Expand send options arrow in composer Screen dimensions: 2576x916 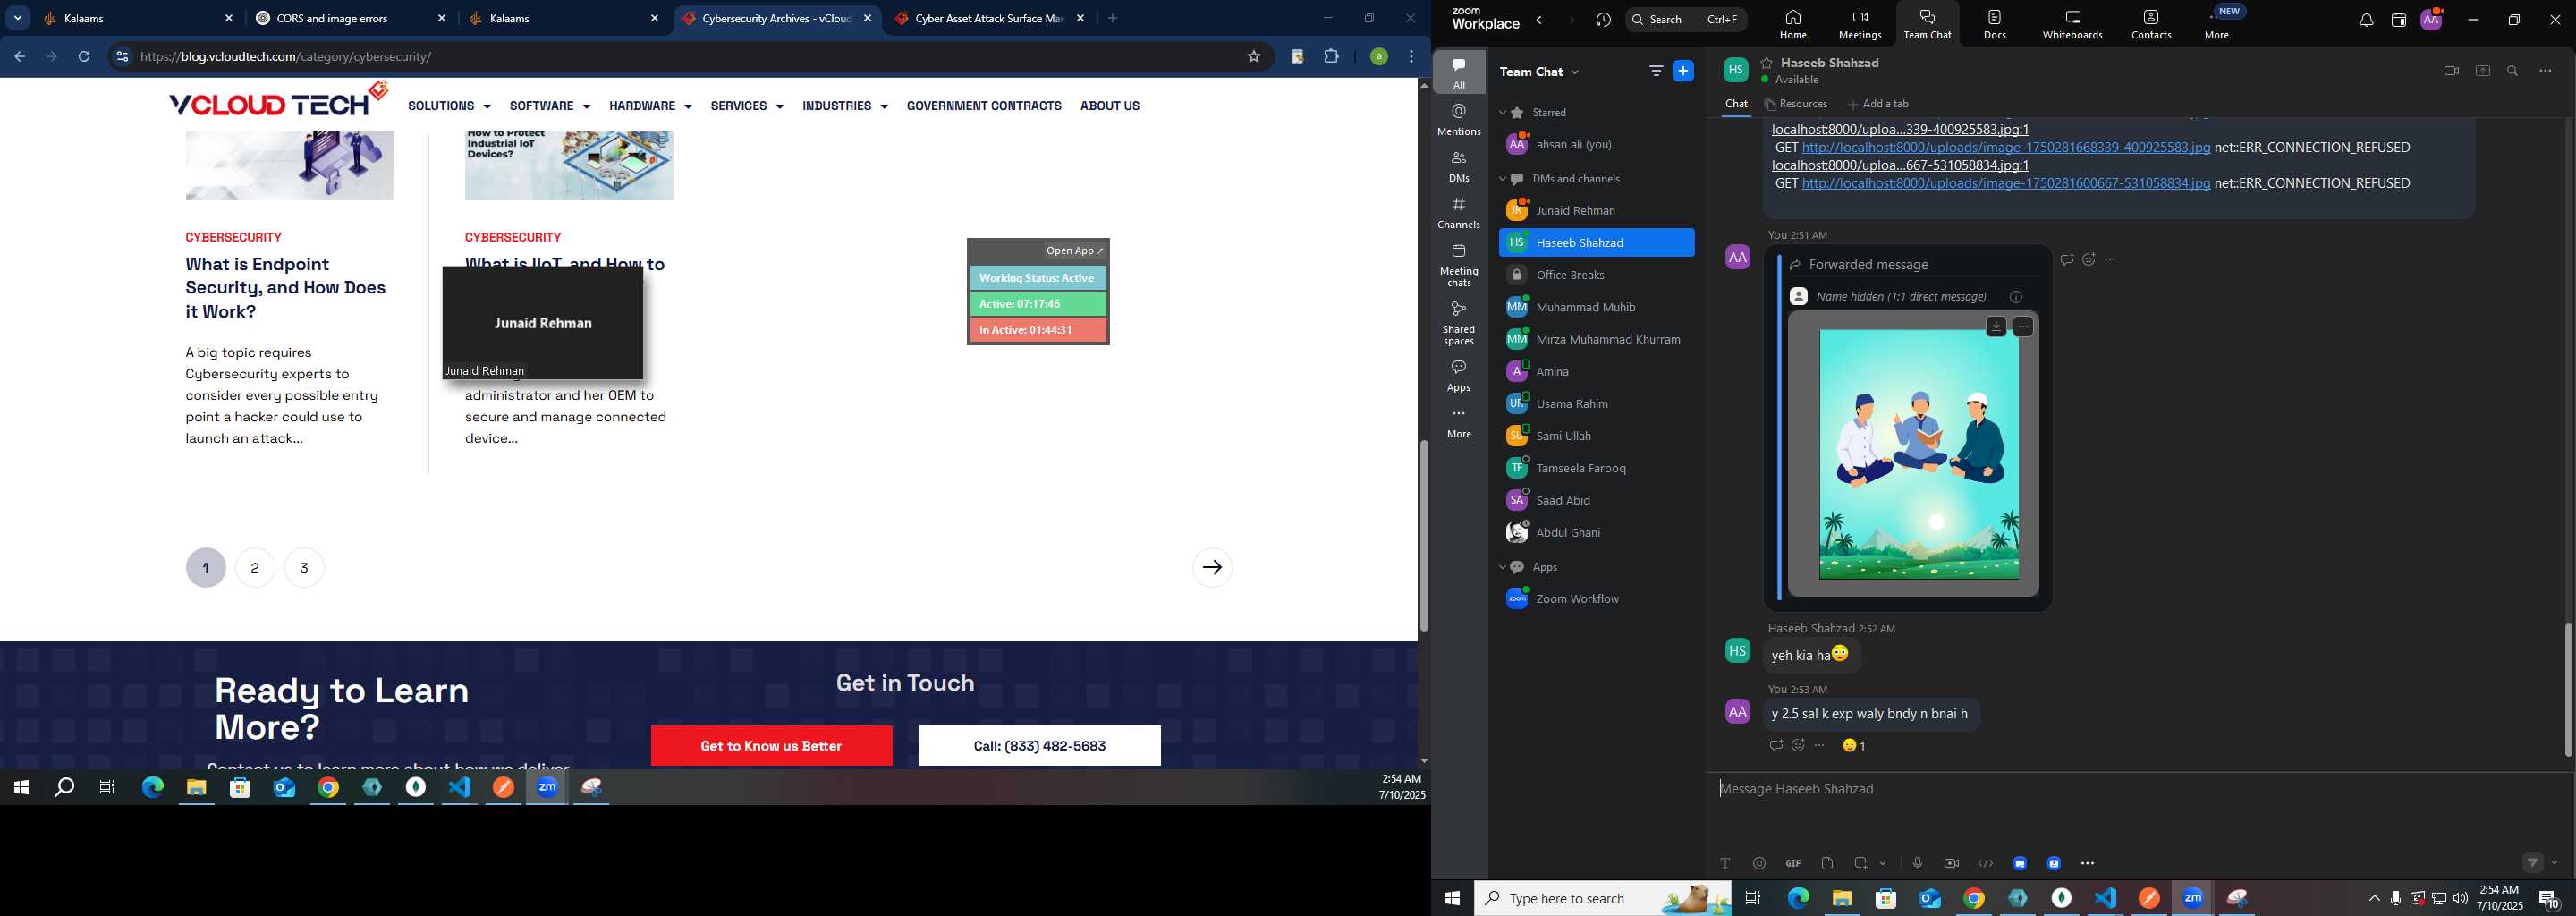tap(2555, 863)
